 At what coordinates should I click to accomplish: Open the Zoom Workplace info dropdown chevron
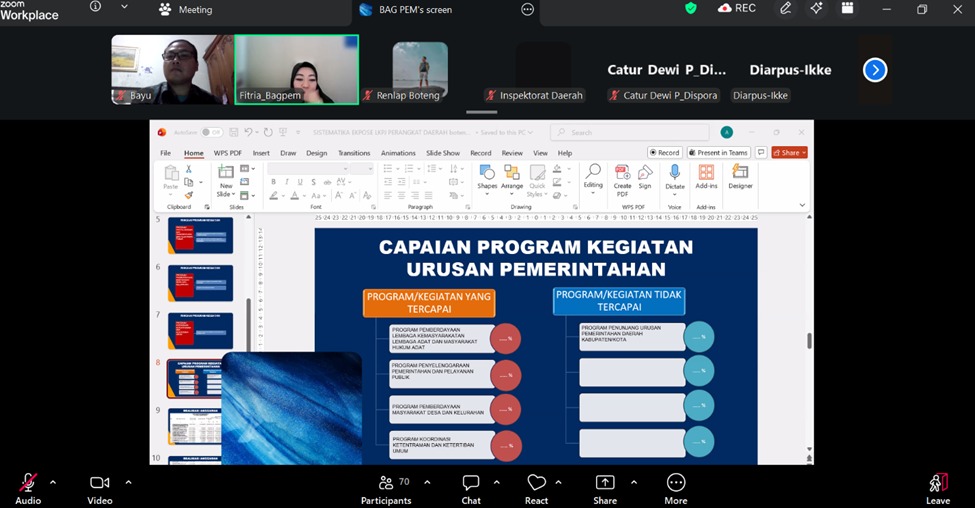pyautogui.click(x=124, y=7)
